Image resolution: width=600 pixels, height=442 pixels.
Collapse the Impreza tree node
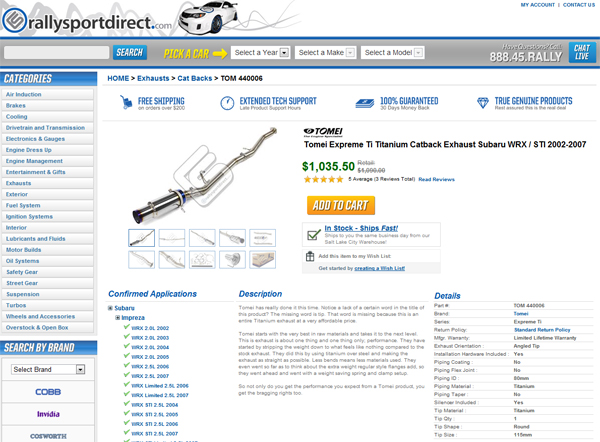[117, 318]
